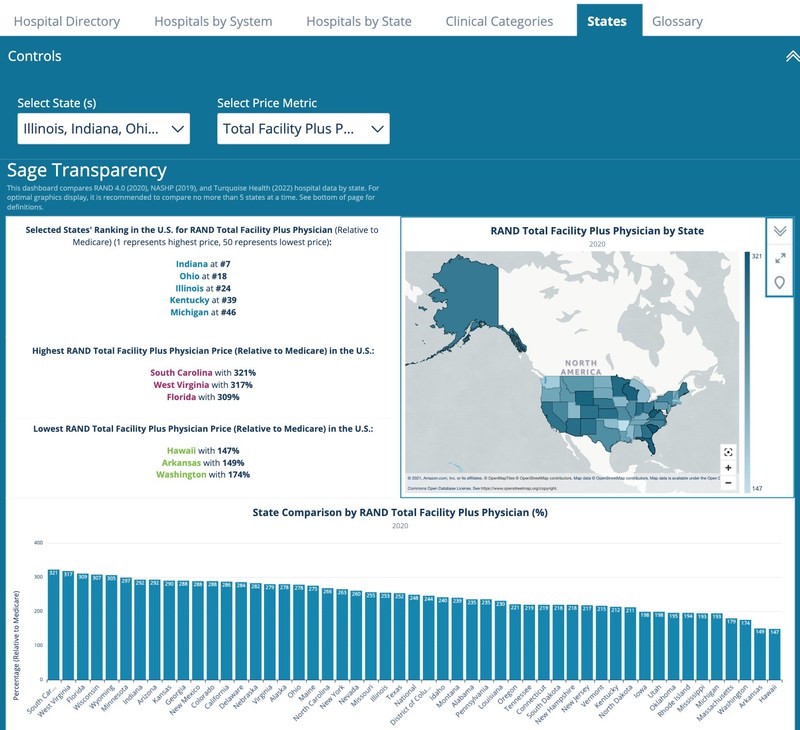The image size is (800, 730).
Task: Reset the map view with the focus icon
Action: [728, 452]
